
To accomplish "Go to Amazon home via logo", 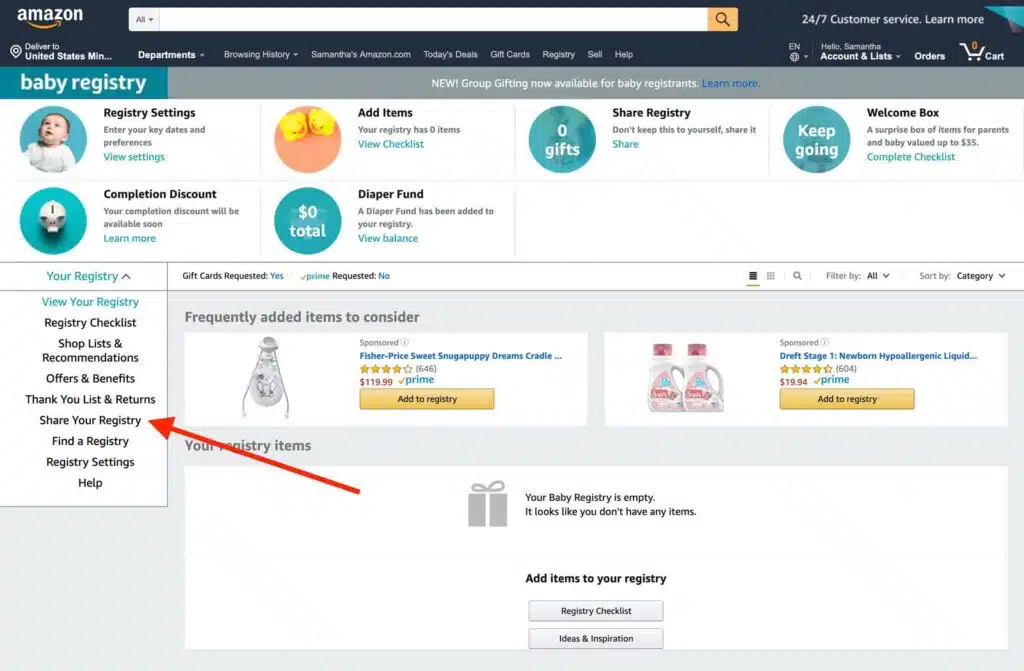I will click(50, 18).
